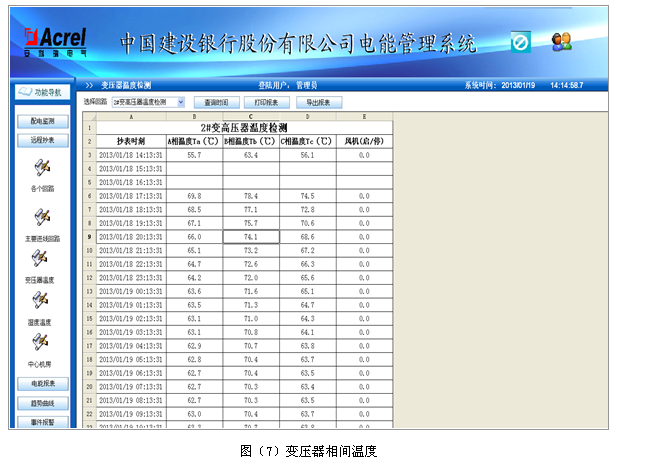Switch to 事件报警 section

43,422
